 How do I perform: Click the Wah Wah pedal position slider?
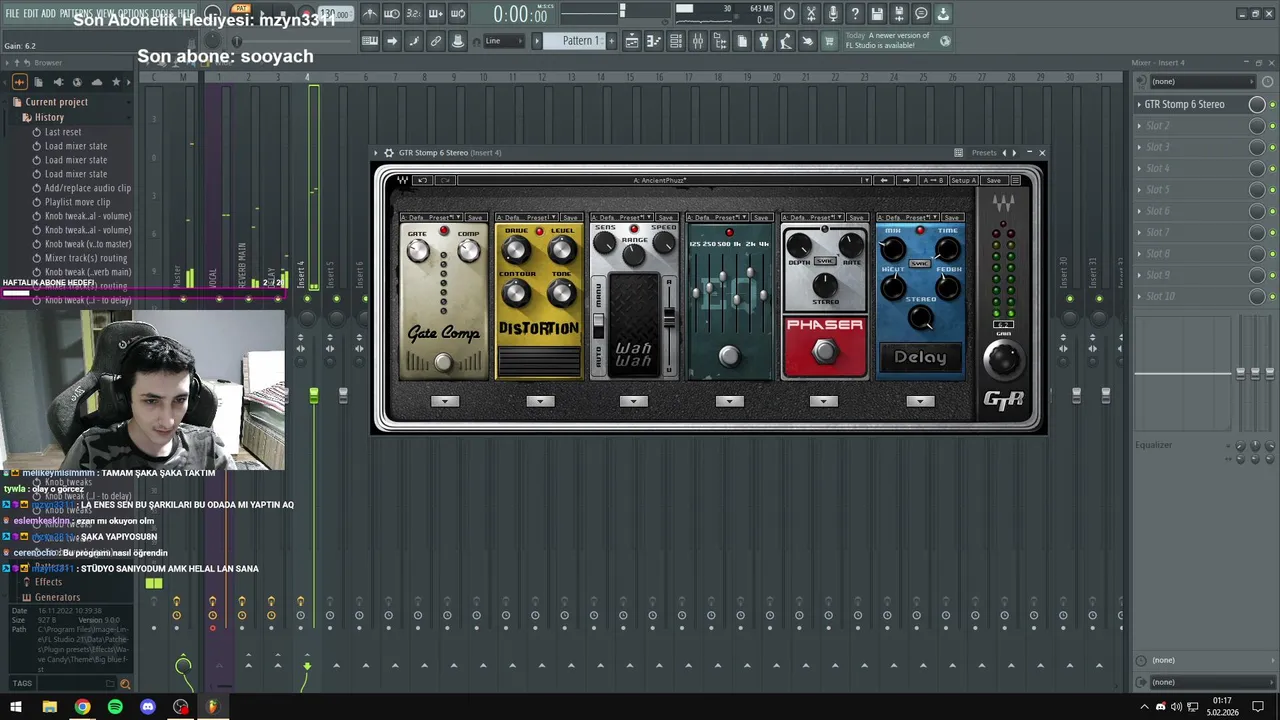(x=669, y=315)
